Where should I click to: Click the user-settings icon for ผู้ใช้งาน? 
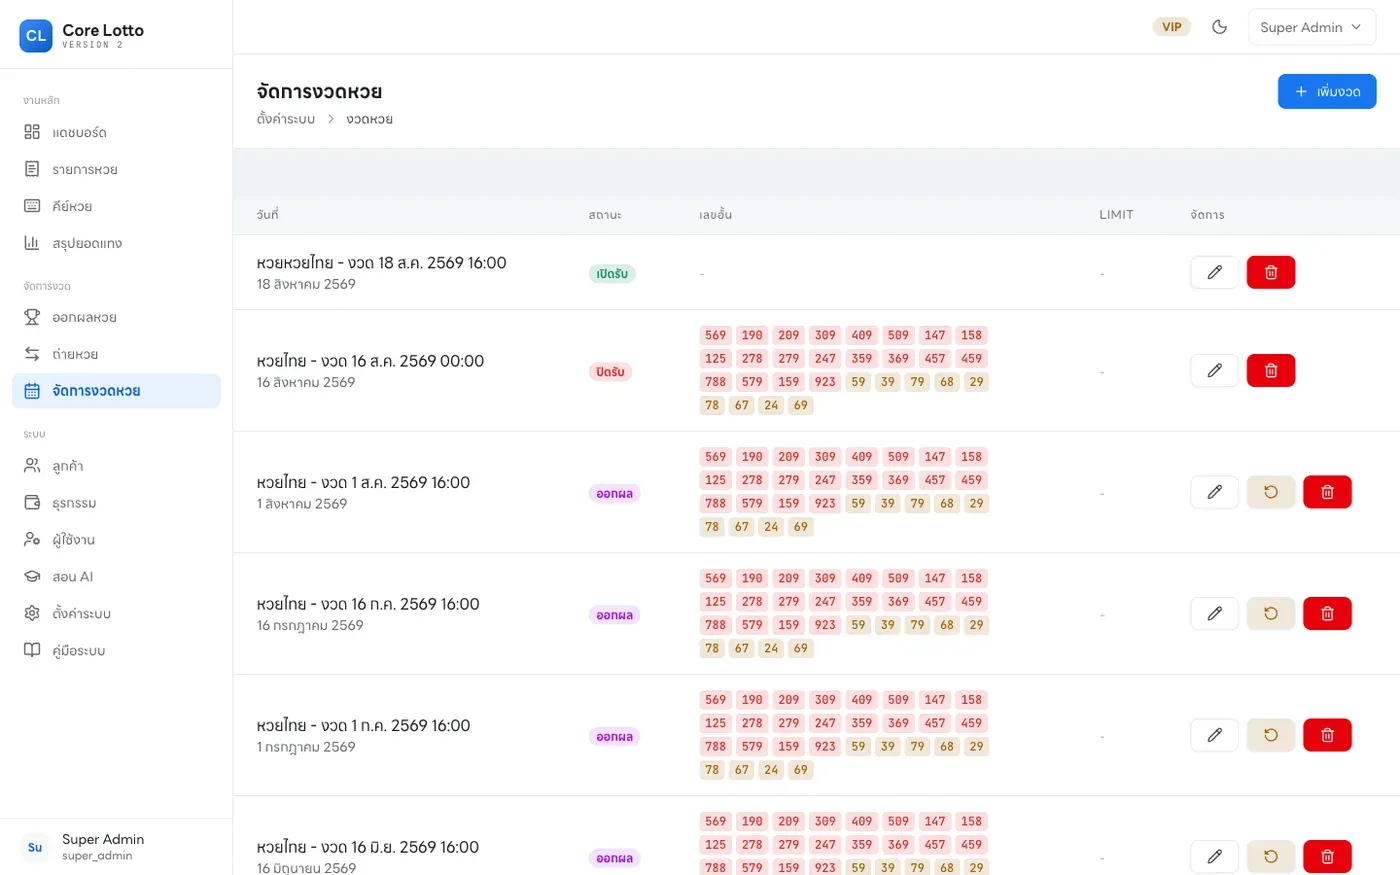click(x=32, y=540)
